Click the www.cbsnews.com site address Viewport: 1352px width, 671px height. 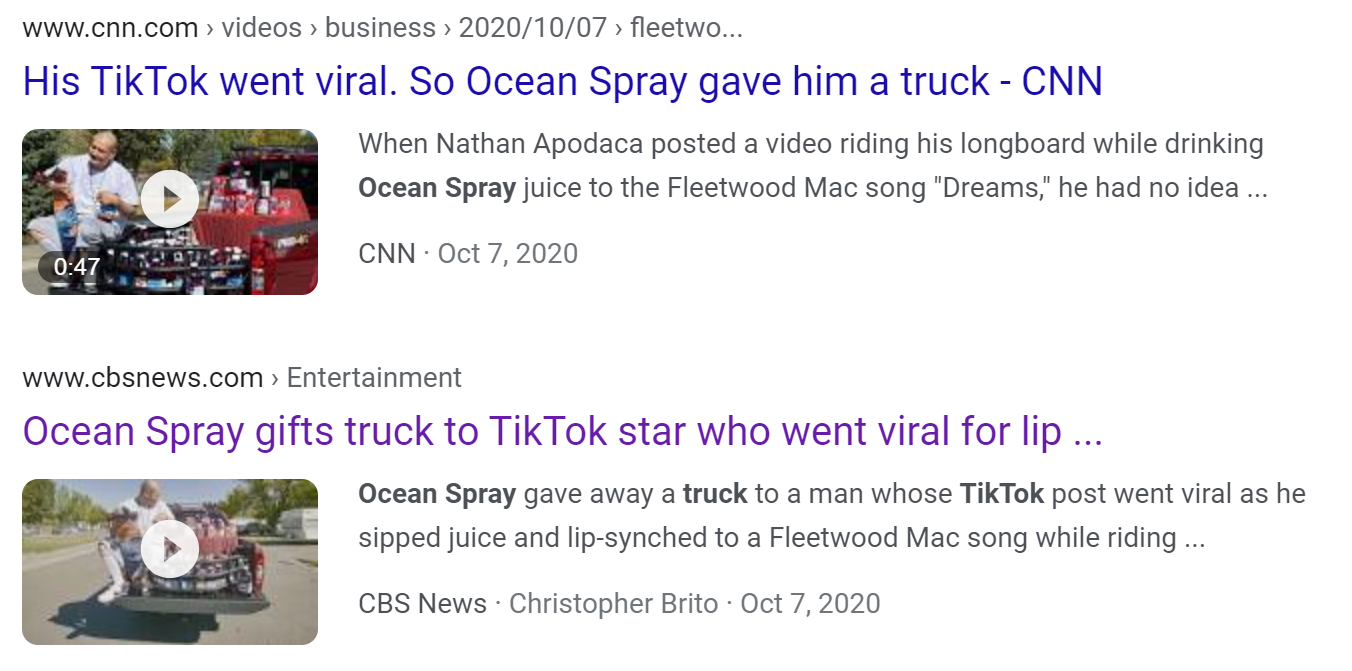142,378
